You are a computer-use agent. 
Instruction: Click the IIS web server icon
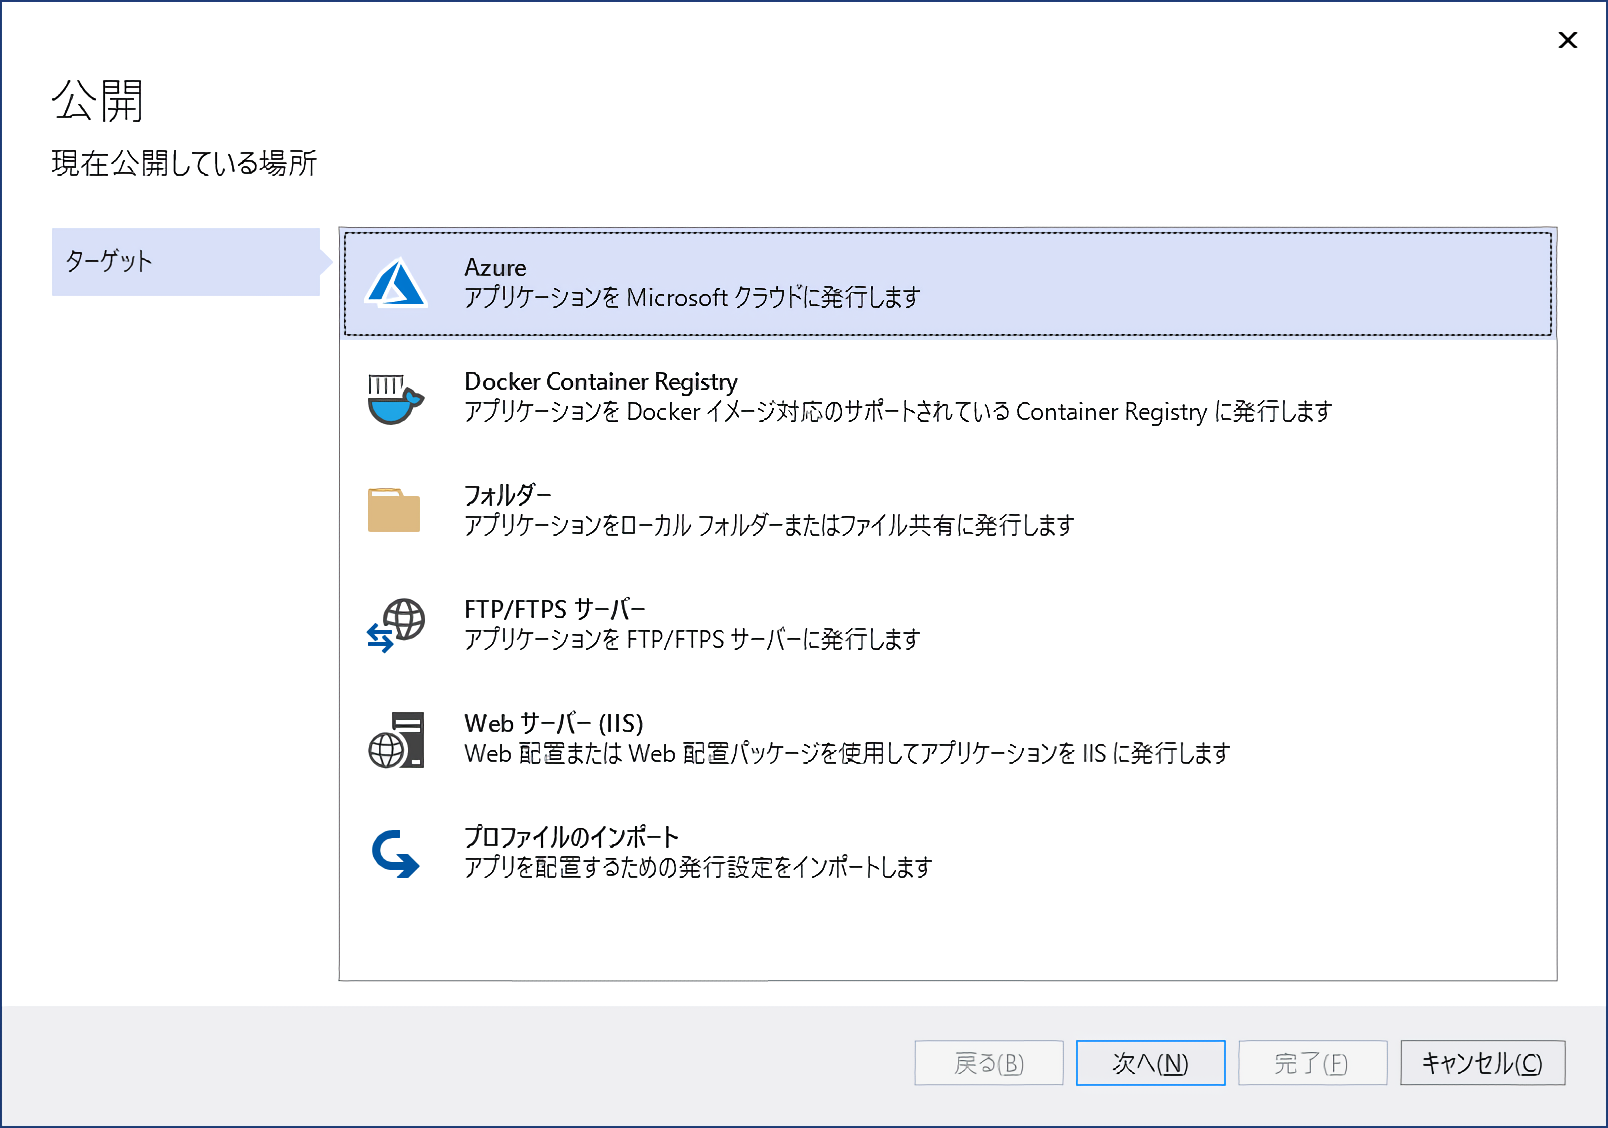(396, 740)
